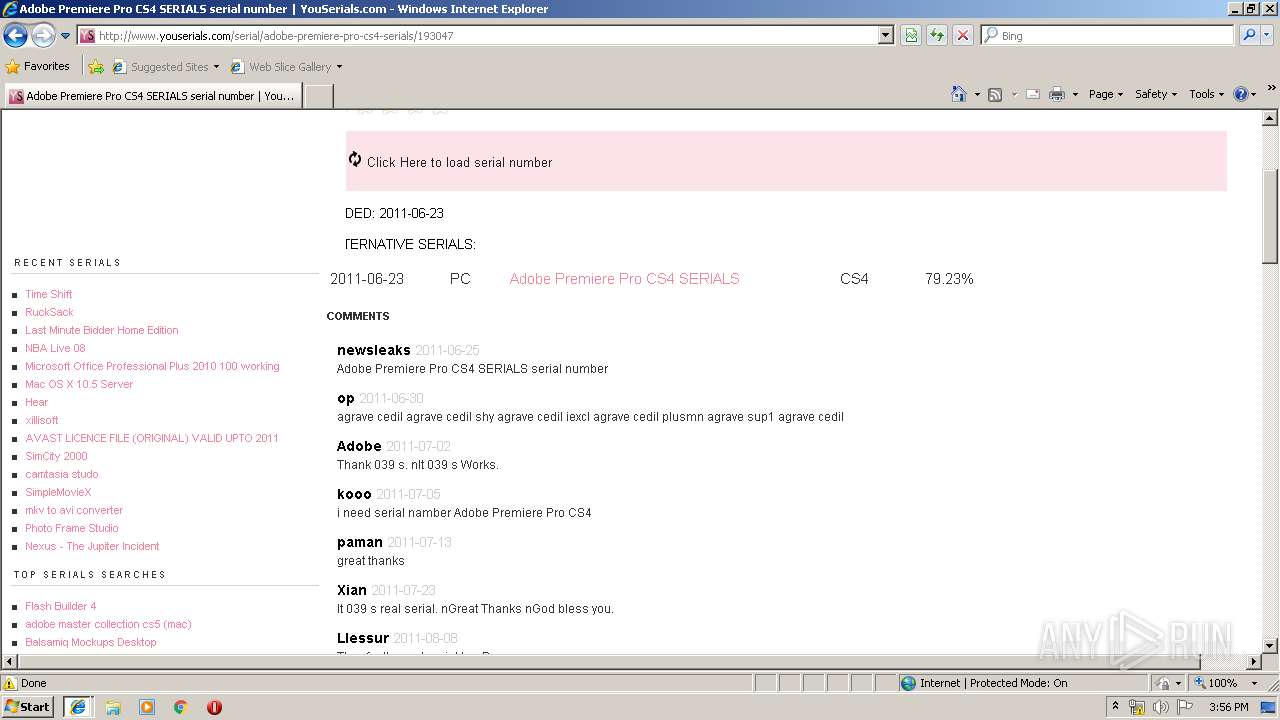Toggle Compatibility View icon

point(911,35)
